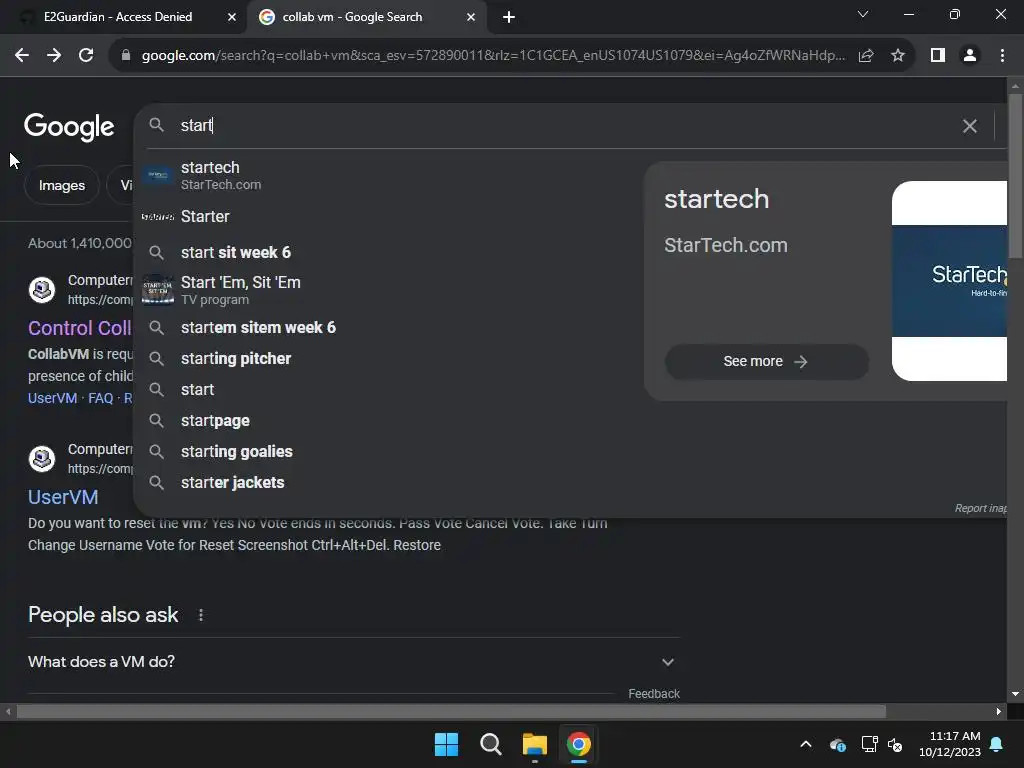Click the See more button
Image resolution: width=1024 pixels, height=768 pixels.
767,362
